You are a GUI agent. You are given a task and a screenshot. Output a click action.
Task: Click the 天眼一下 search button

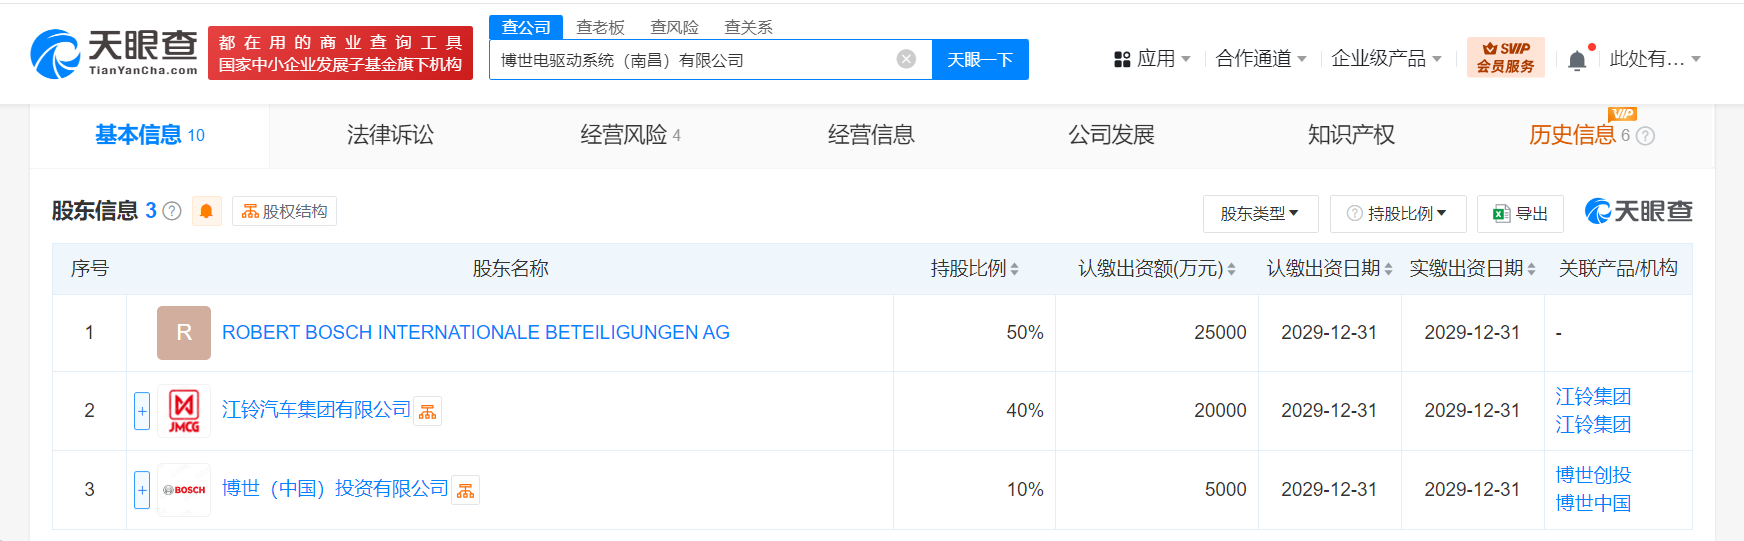point(979,60)
